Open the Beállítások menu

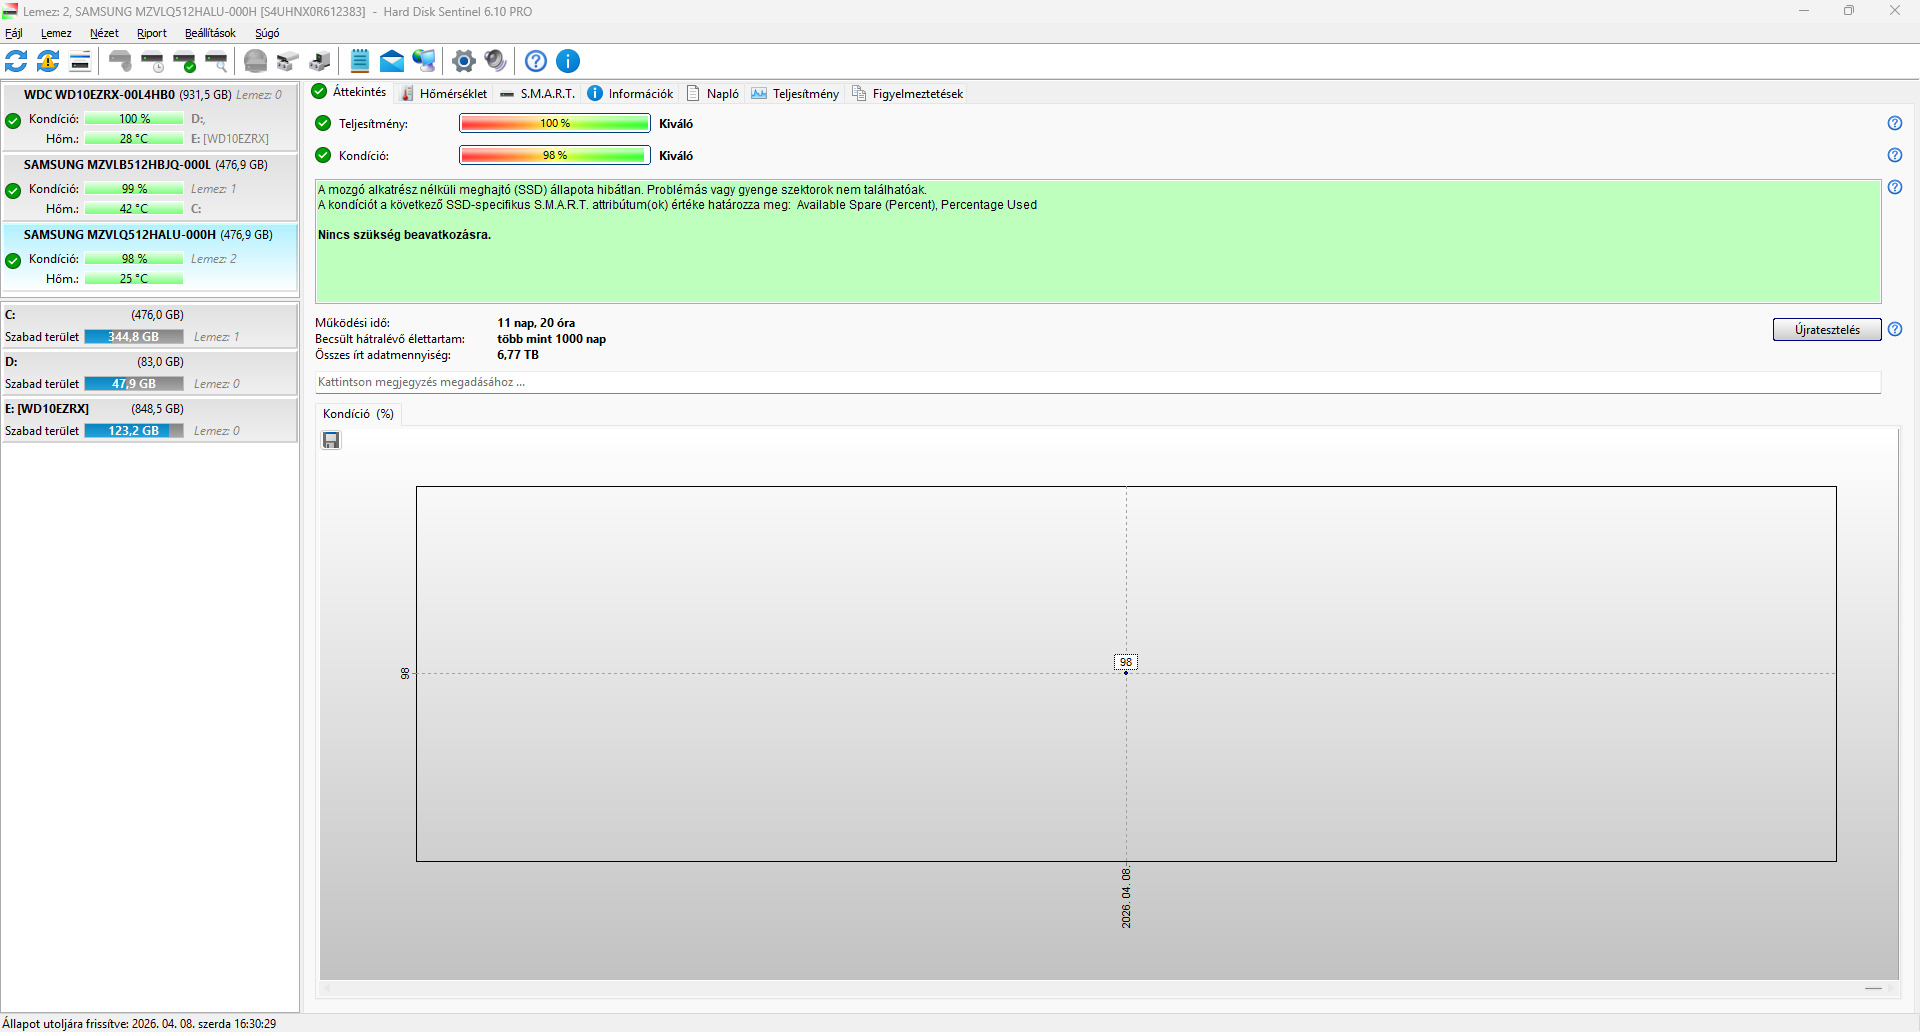click(210, 33)
